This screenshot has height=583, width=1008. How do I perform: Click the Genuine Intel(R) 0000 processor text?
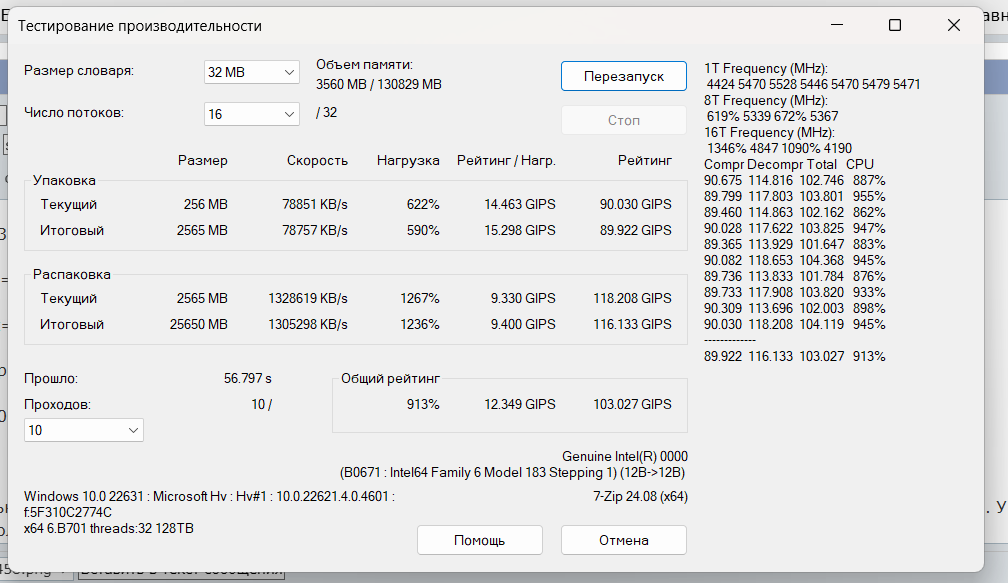pos(624,456)
